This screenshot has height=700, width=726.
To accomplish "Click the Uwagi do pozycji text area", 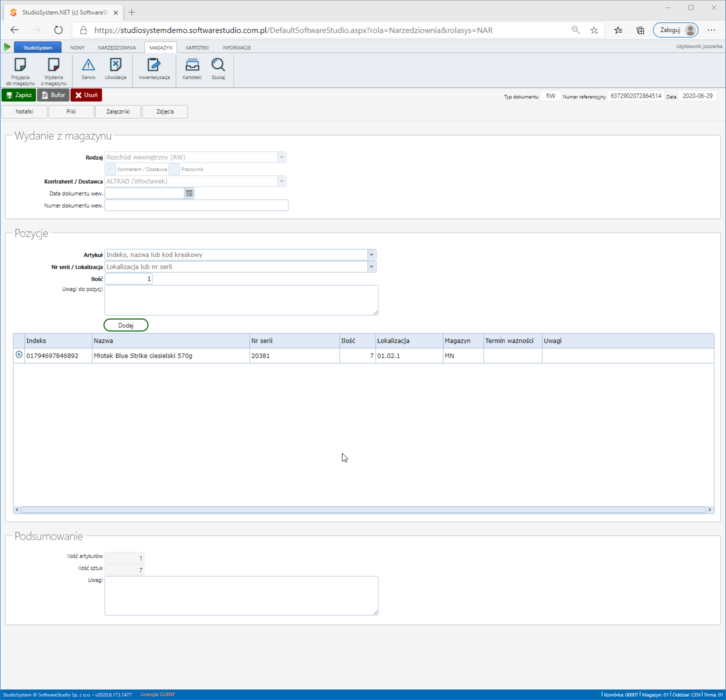I will pos(241,300).
